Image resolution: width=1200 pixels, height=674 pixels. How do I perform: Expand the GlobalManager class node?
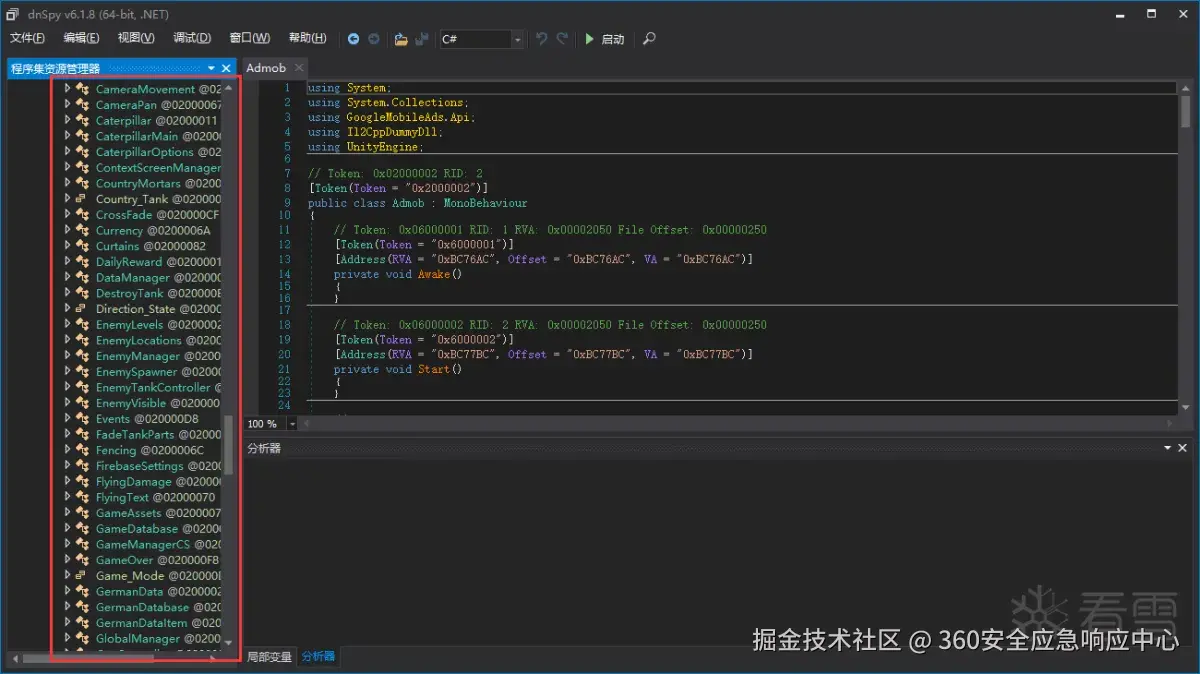click(67, 638)
